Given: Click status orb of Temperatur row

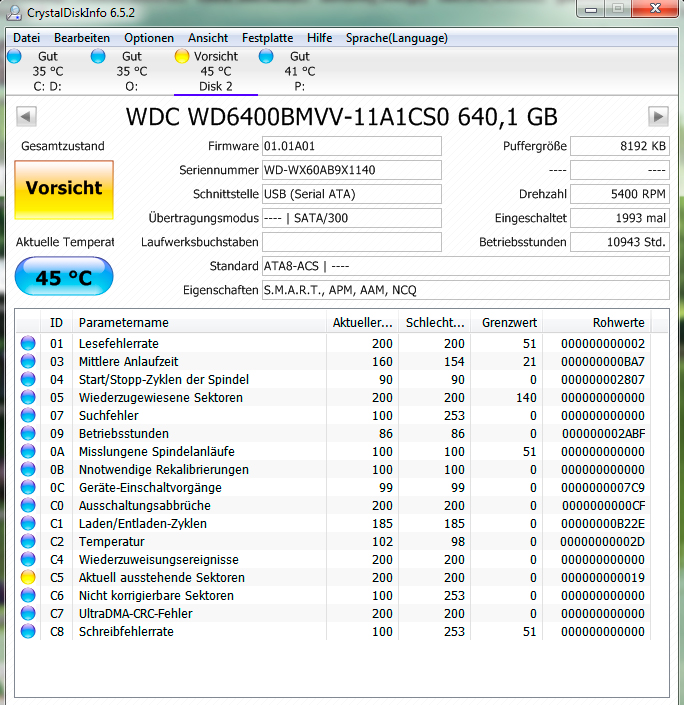Looking at the screenshot, I should (28, 541).
